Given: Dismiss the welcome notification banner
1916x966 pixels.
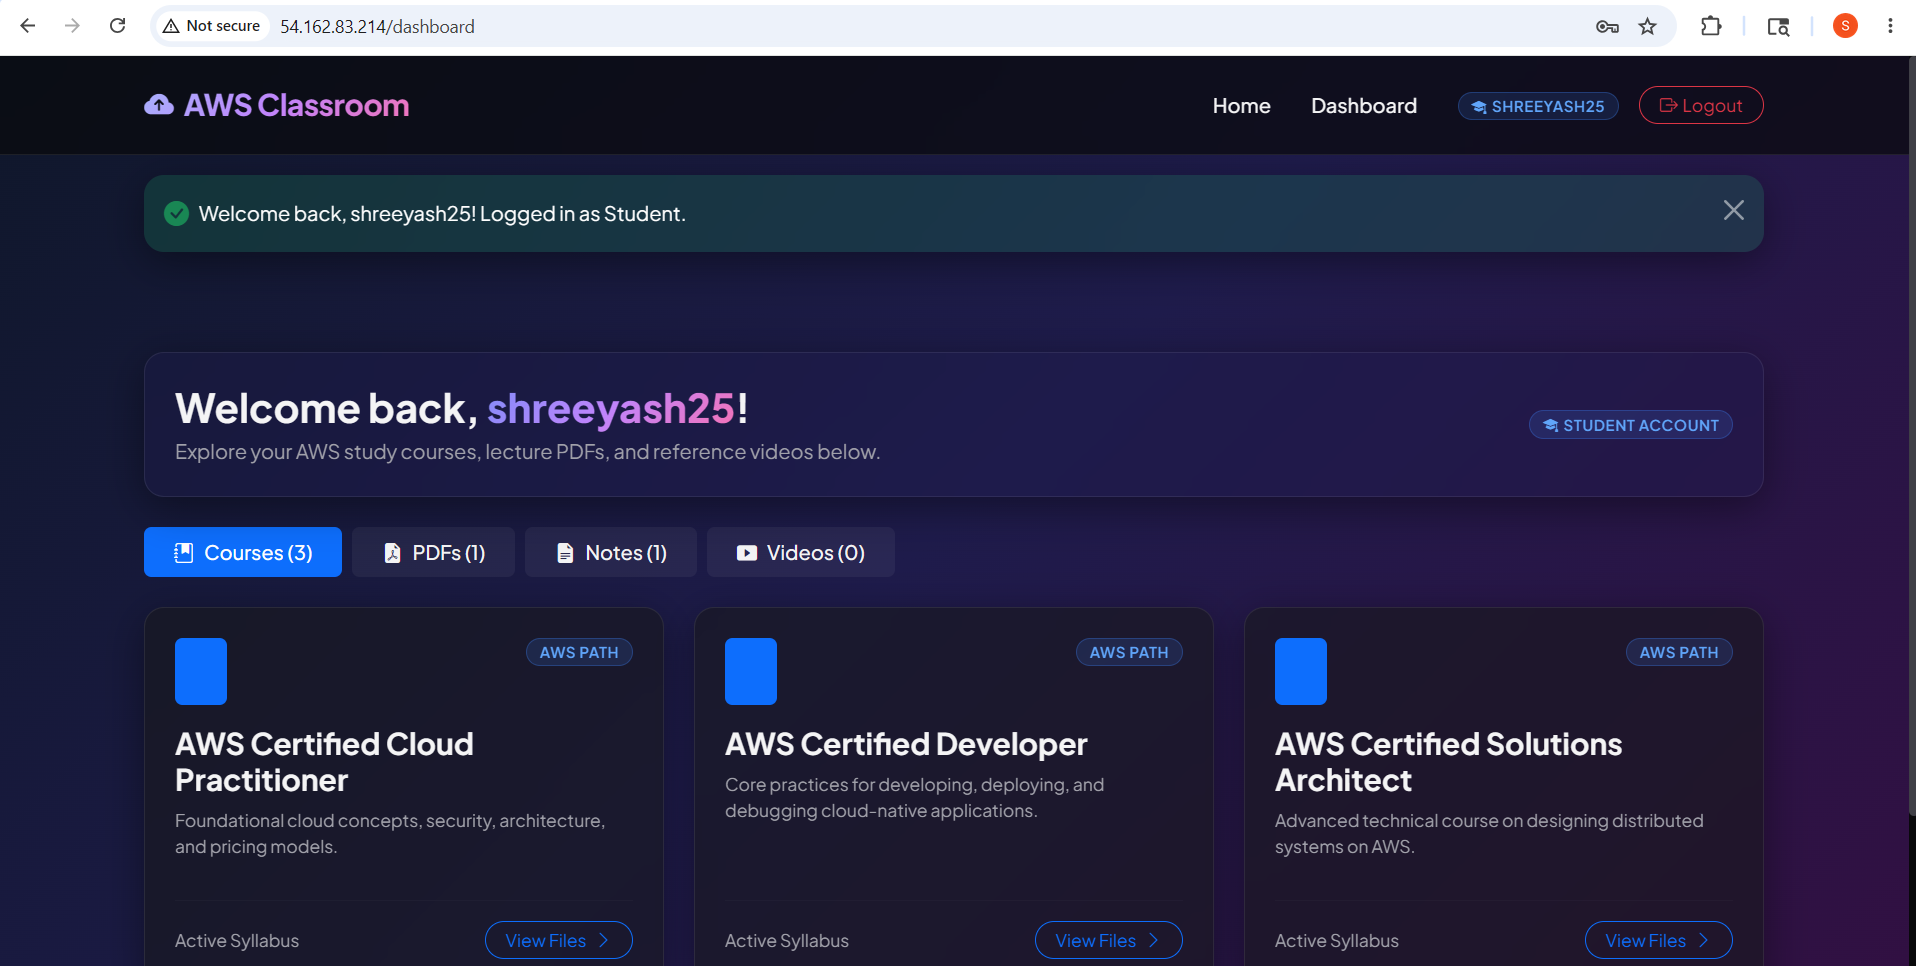Looking at the screenshot, I should [1733, 210].
